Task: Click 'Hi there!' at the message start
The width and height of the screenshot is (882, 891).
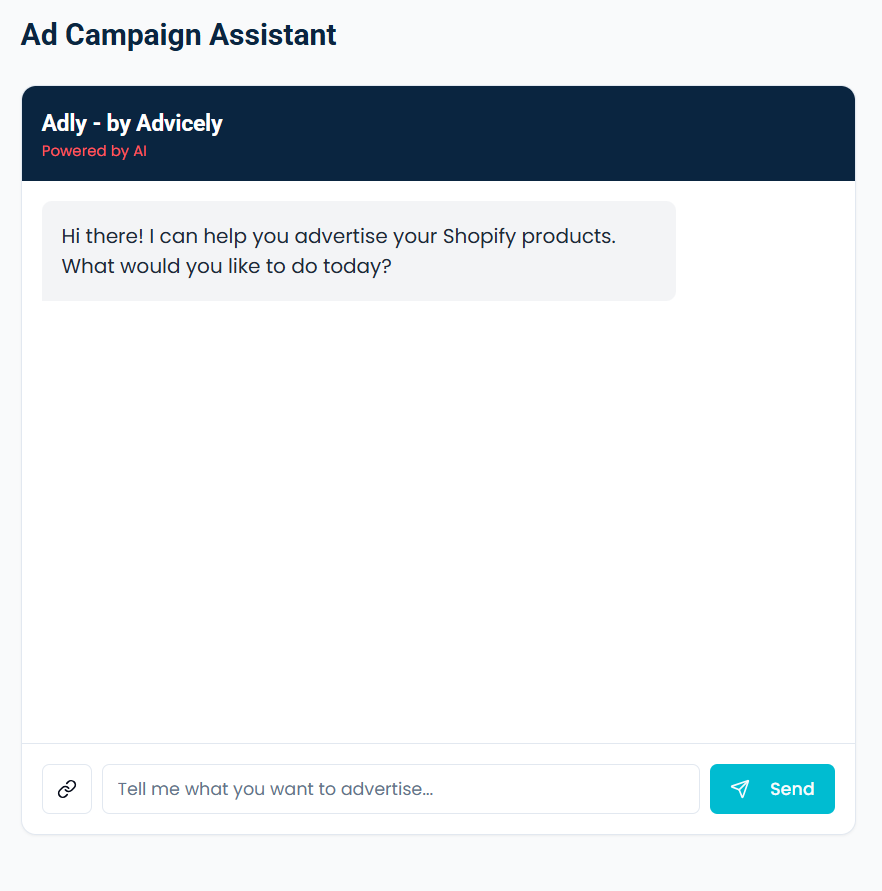Action: point(101,237)
